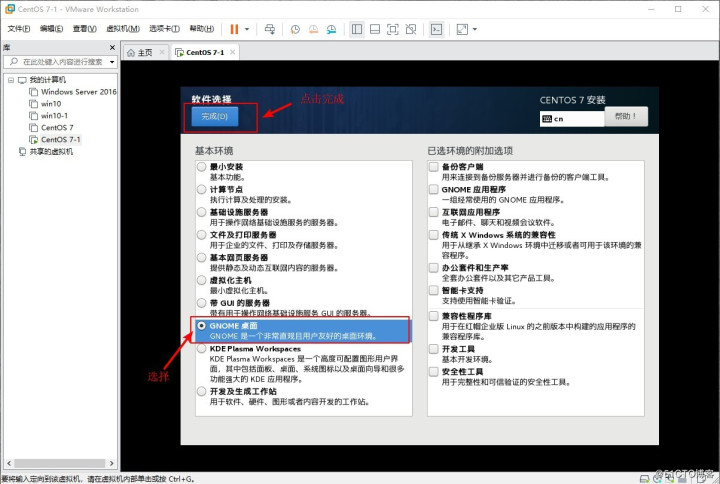Click the library scrollbar right arrow
Screen dimensions: 720x484
(x=112, y=463)
